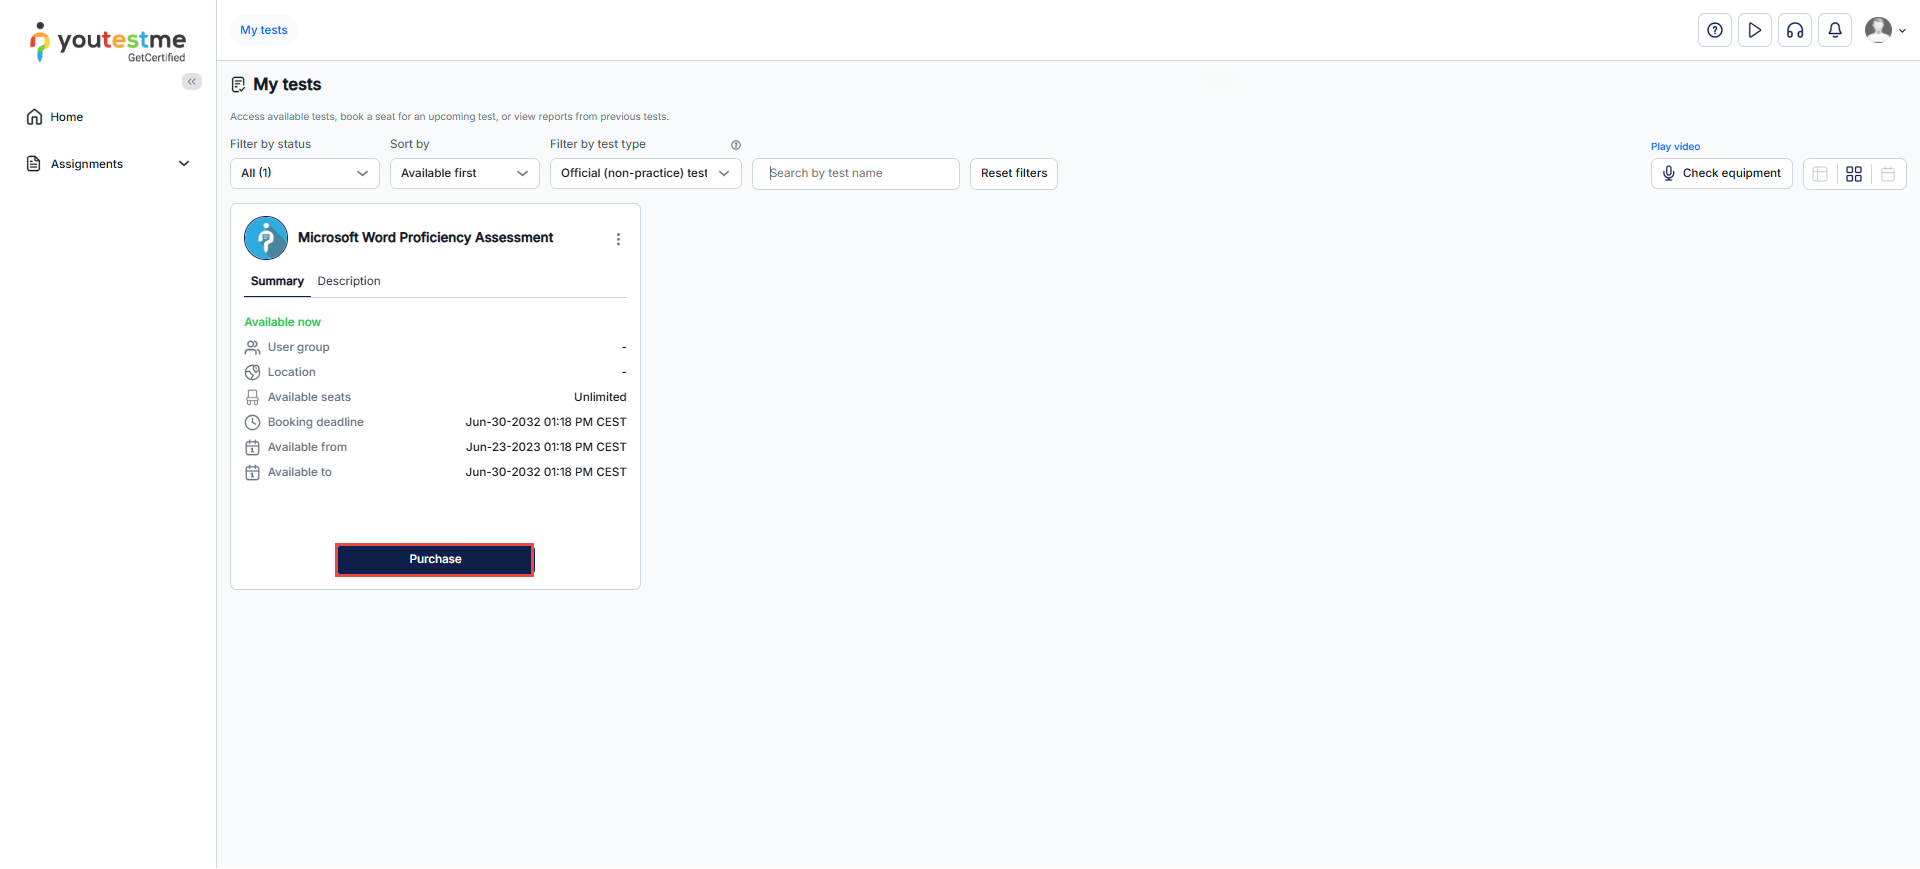This screenshot has height=869, width=1920.
Task: Click the YouTestMe GetCertified logo
Action: (108, 42)
